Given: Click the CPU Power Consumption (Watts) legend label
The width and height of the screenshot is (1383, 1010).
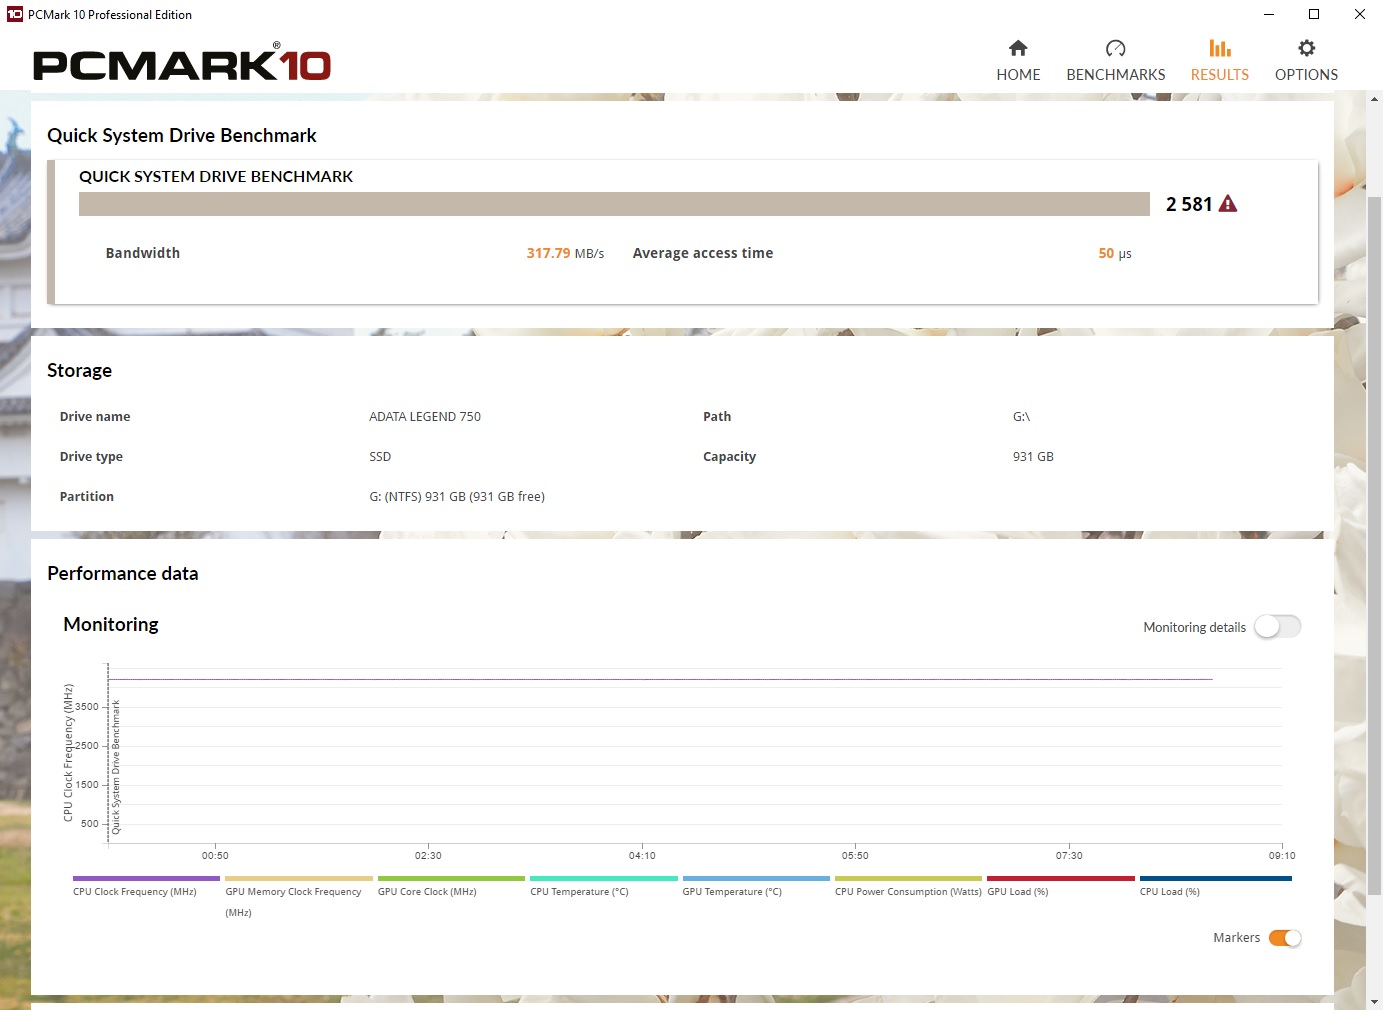Looking at the screenshot, I should pos(908,892).
